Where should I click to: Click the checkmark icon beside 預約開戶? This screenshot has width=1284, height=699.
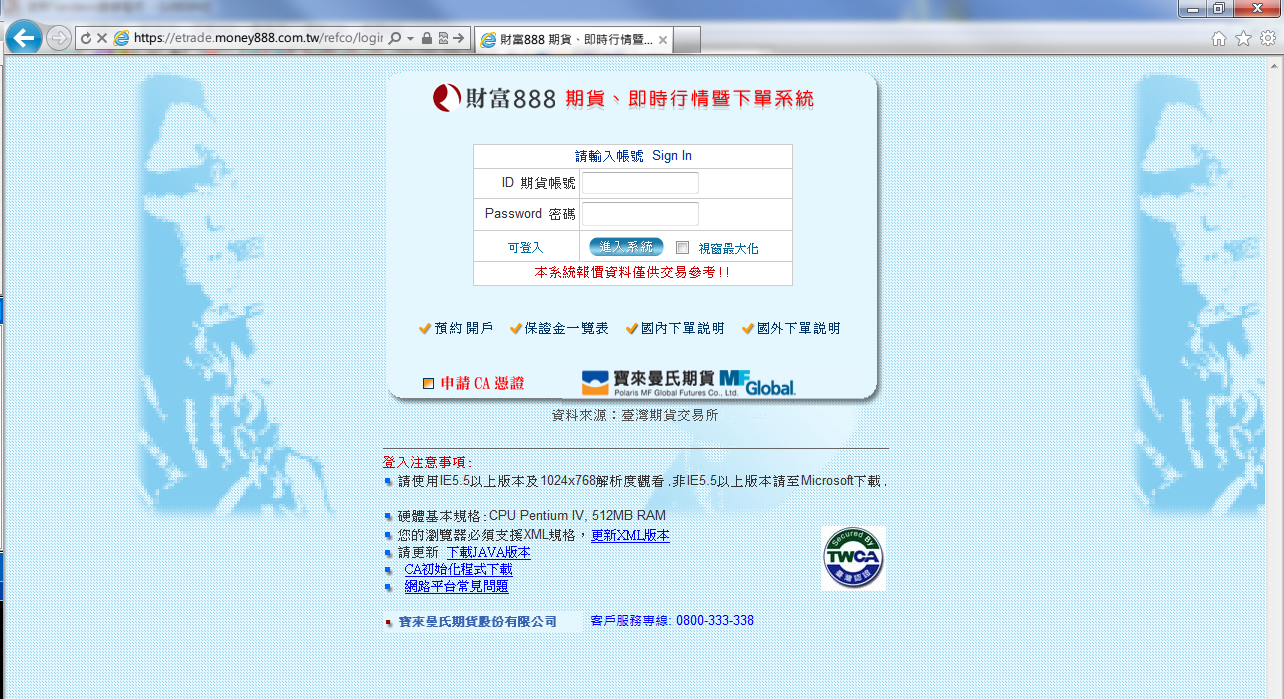tap(425, 328)
